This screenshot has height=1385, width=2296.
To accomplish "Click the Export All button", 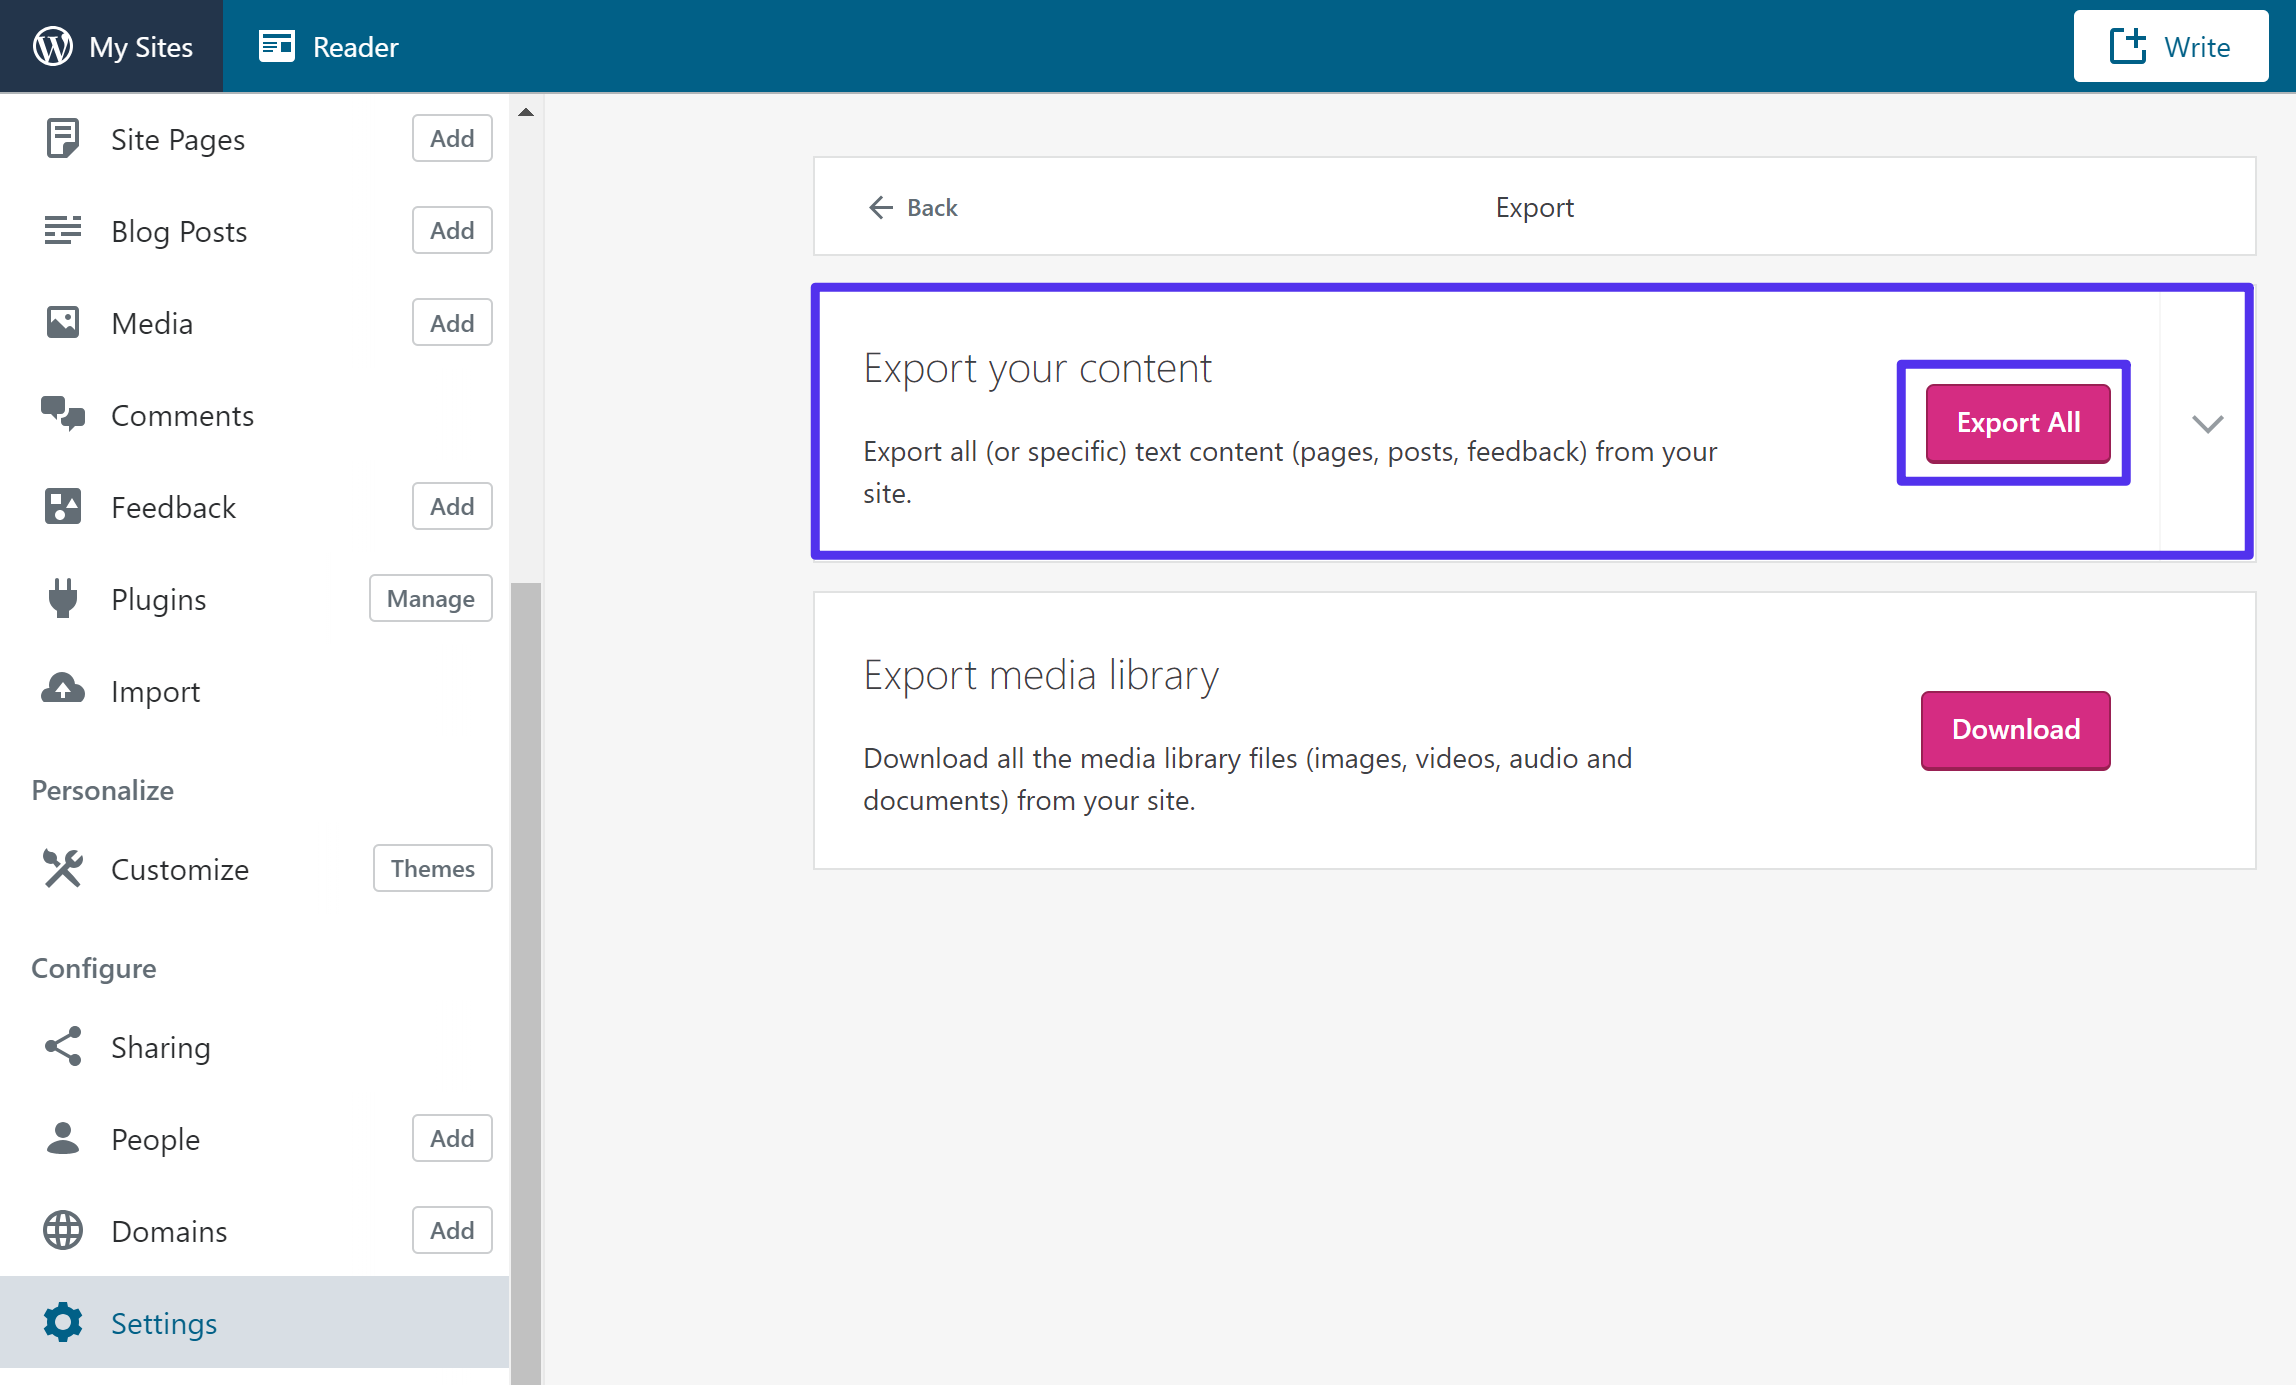I will pos(2016,423).
